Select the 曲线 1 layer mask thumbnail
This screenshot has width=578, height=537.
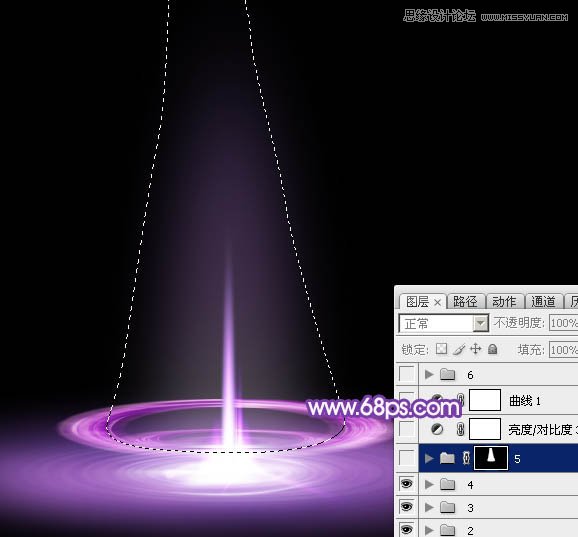(485, 400)
